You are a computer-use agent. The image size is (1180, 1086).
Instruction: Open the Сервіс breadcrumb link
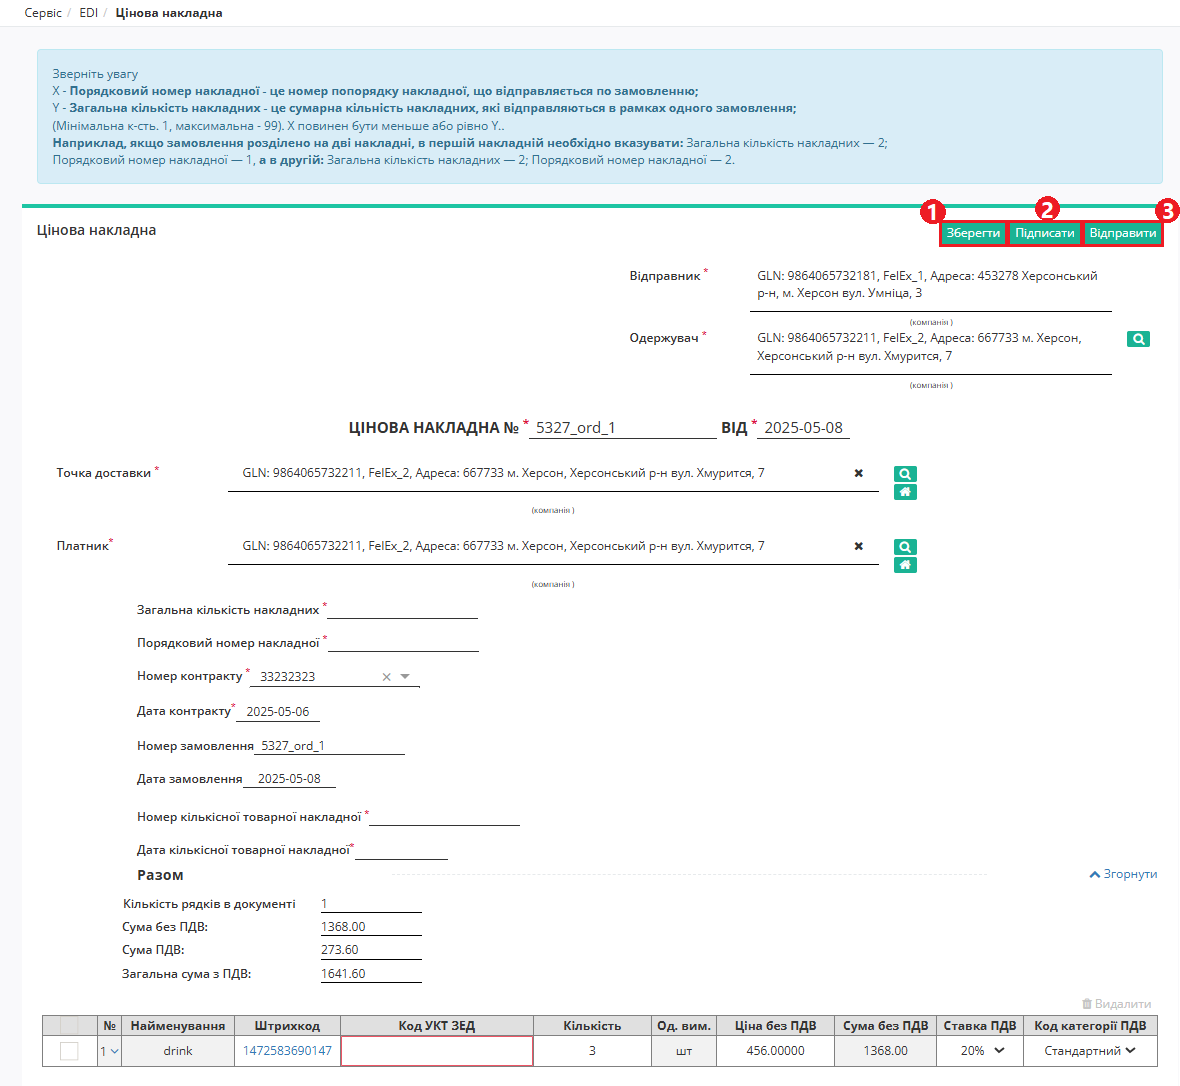click(43, 13)
